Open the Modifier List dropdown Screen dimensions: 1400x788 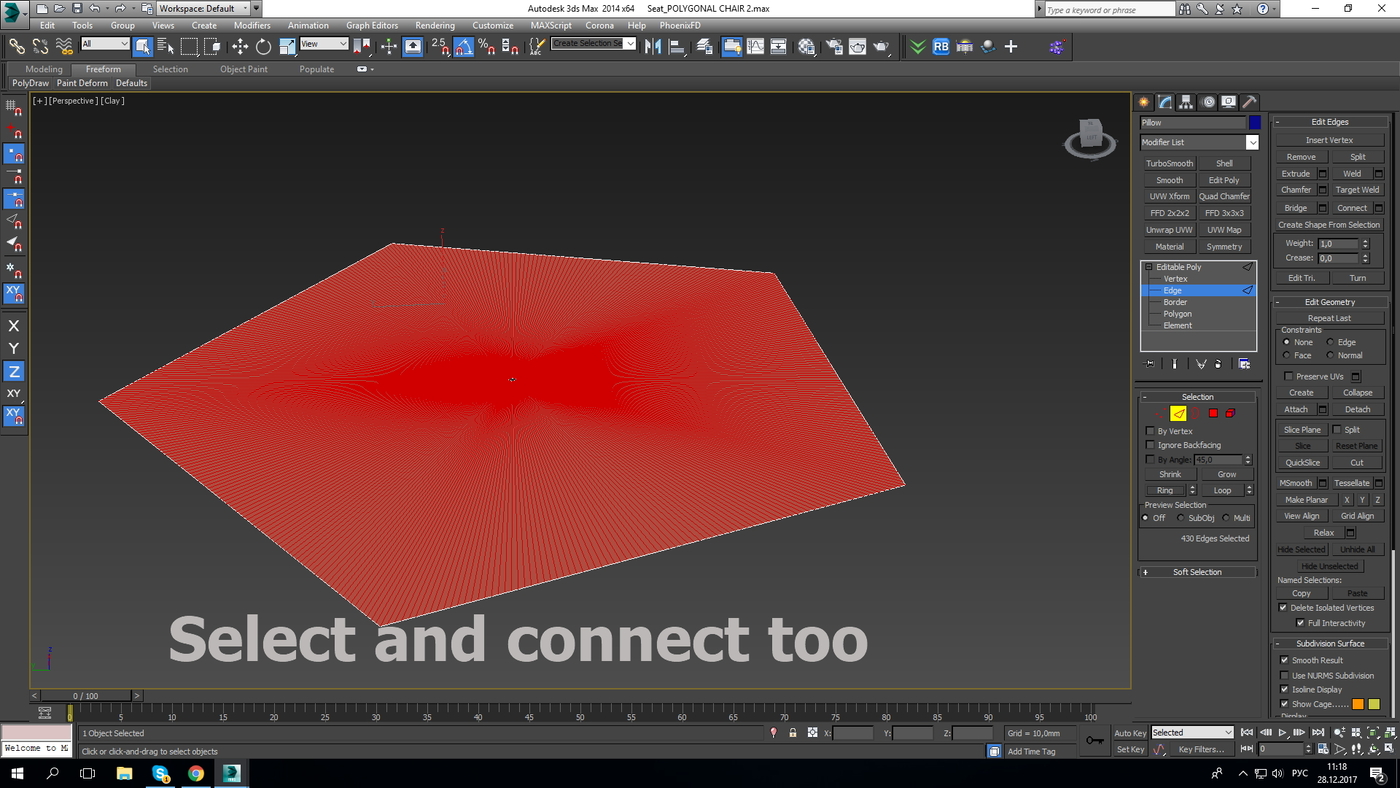(x=1199, y=142)
